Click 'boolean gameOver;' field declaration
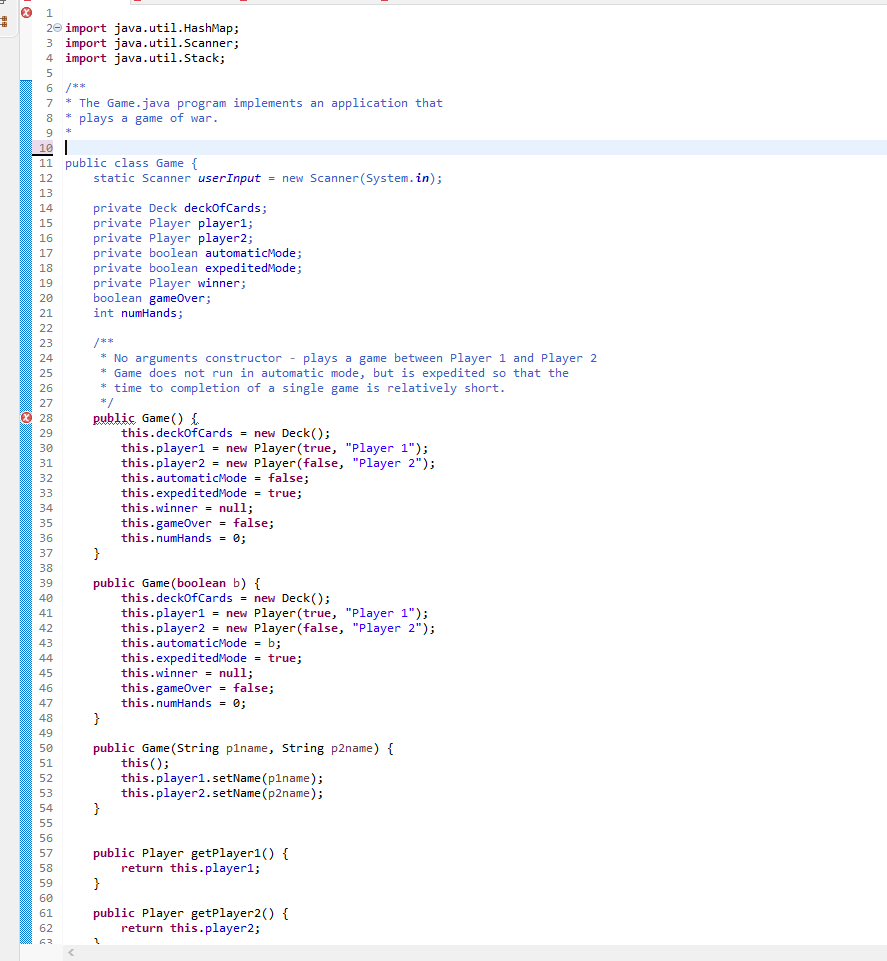The image size is (887, 961). coord(152,298)
